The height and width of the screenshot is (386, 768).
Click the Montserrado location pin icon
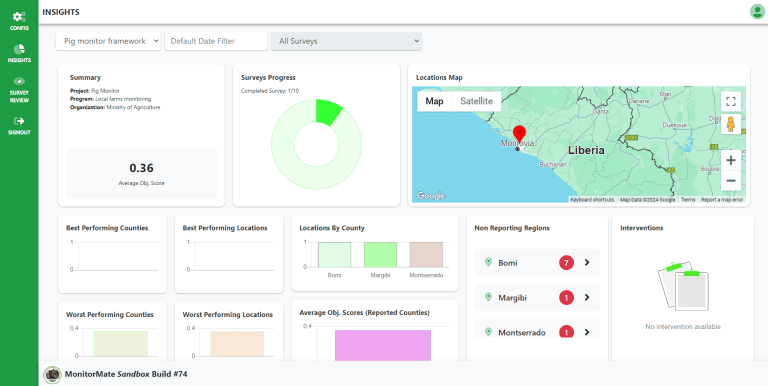coord(488,332)
